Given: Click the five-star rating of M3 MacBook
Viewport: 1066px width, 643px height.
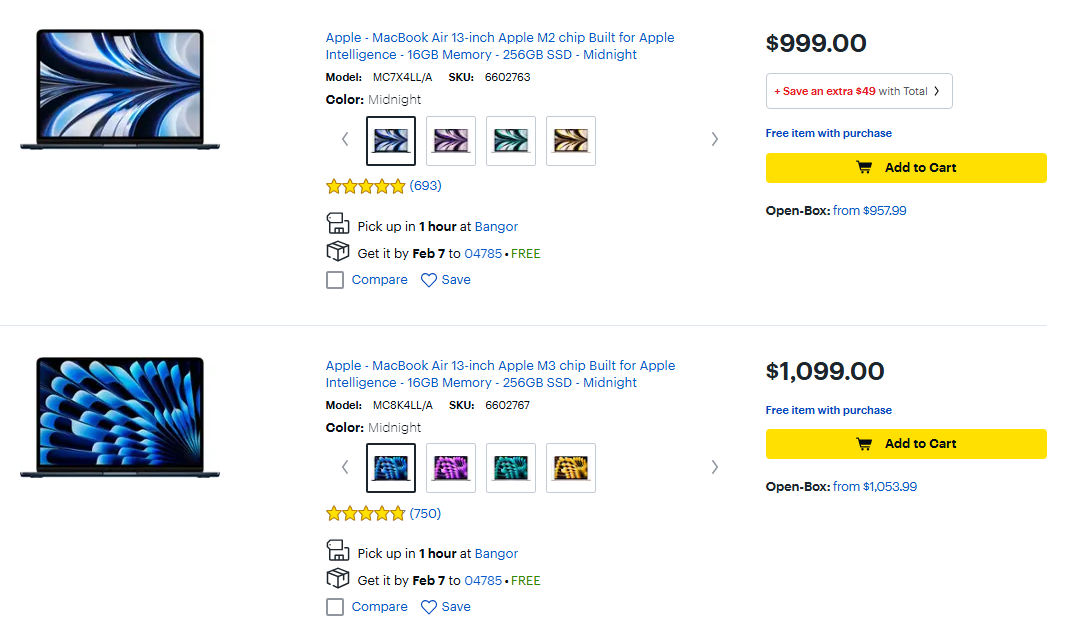Looking at the screenshot, I should coord(366,514).
